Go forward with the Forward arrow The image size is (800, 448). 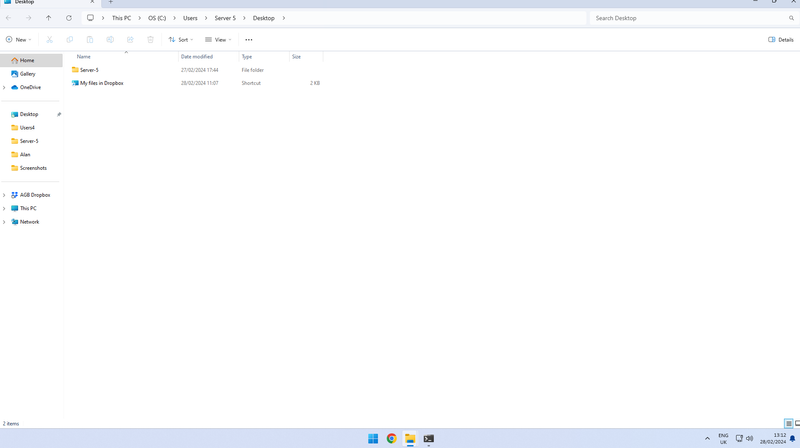click(x=29, y=18)
